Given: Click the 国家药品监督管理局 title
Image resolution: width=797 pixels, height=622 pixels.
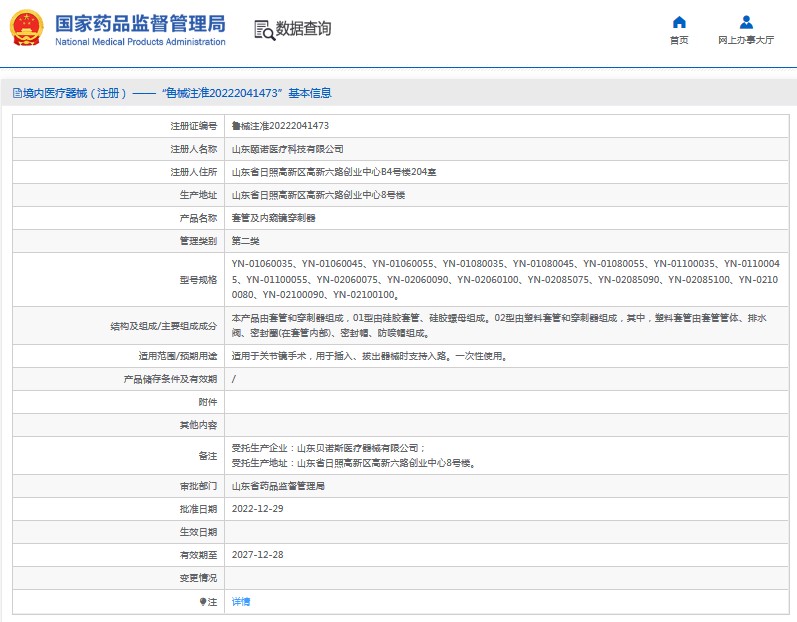Looking at the screenshot, I should click(x=140, y=23).
